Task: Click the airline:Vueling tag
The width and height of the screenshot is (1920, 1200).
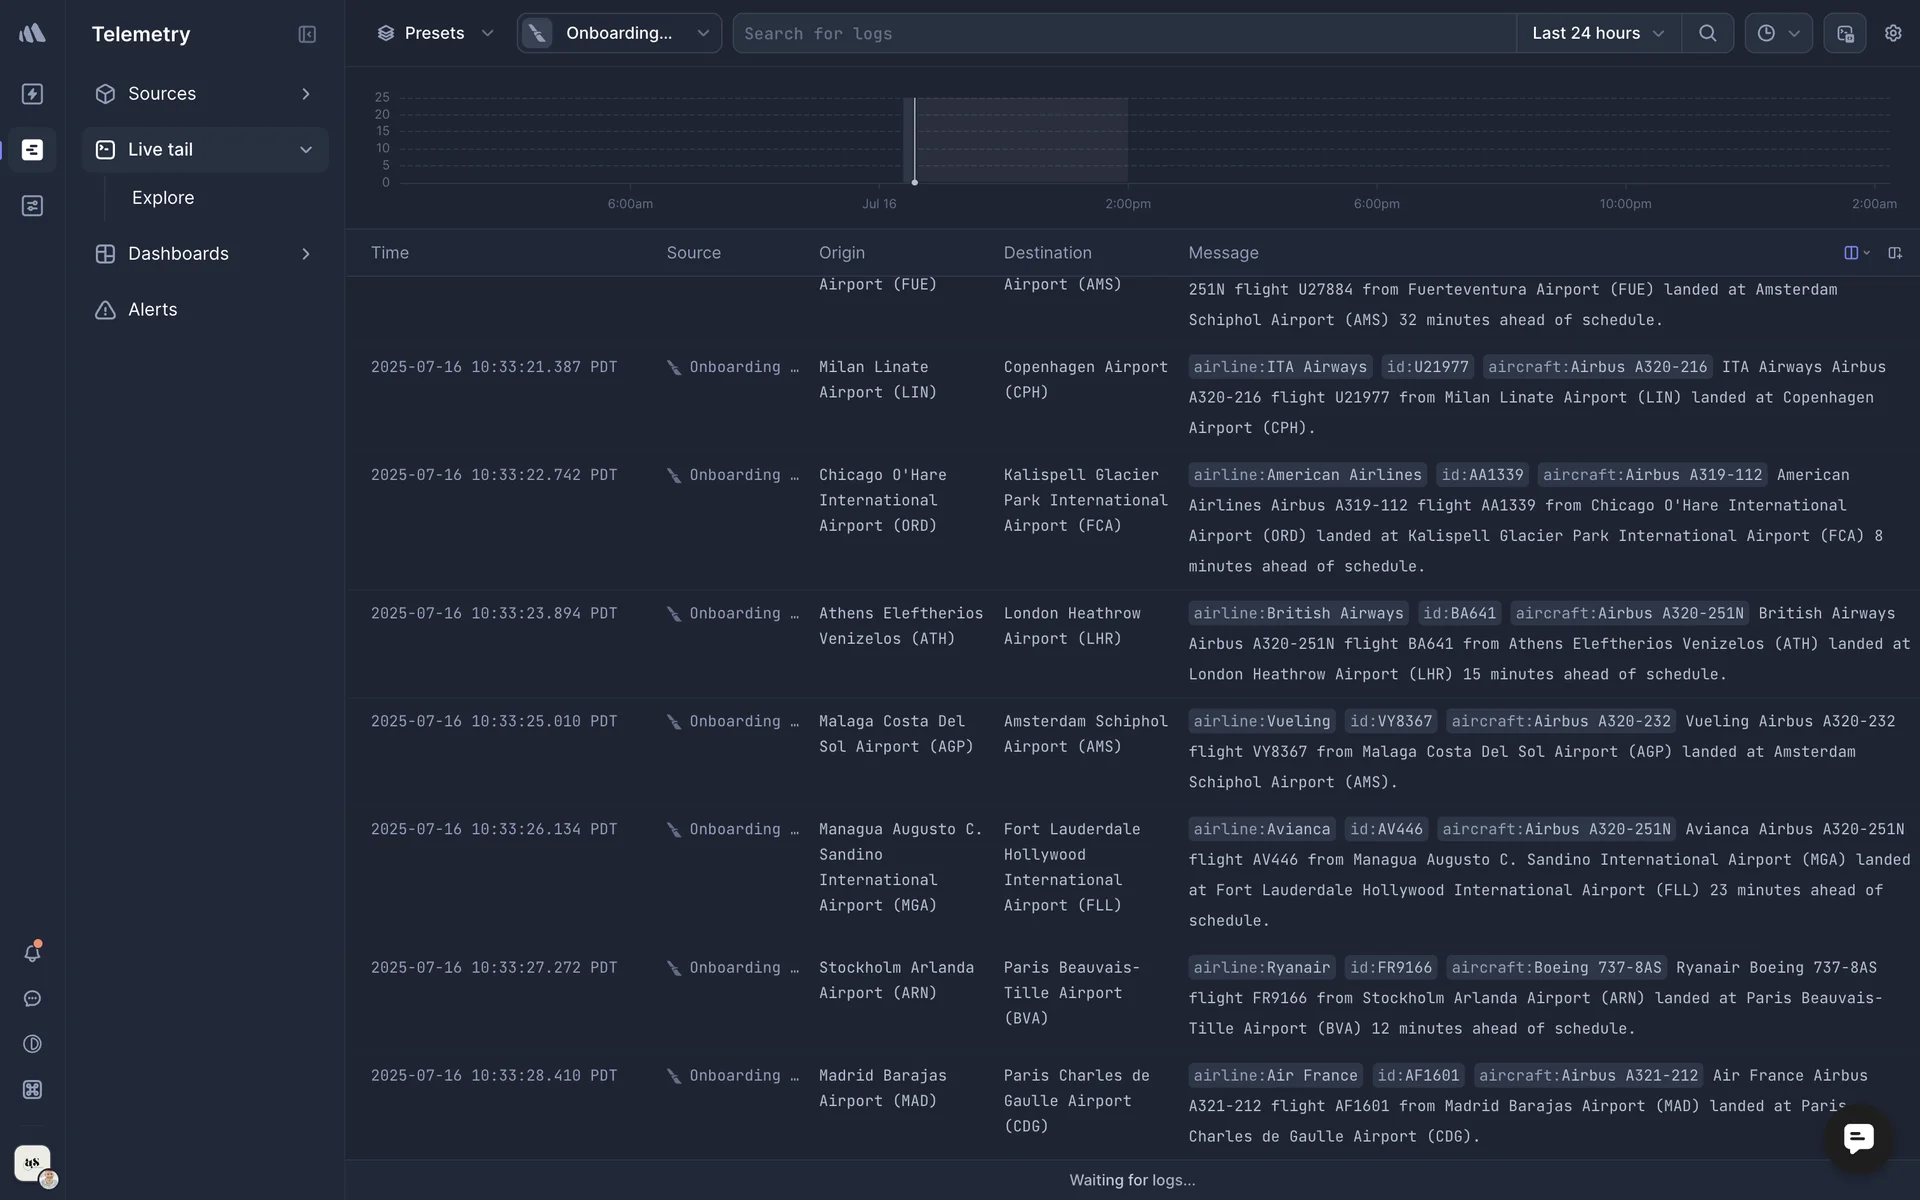Action: click(x=1261, y=721)
